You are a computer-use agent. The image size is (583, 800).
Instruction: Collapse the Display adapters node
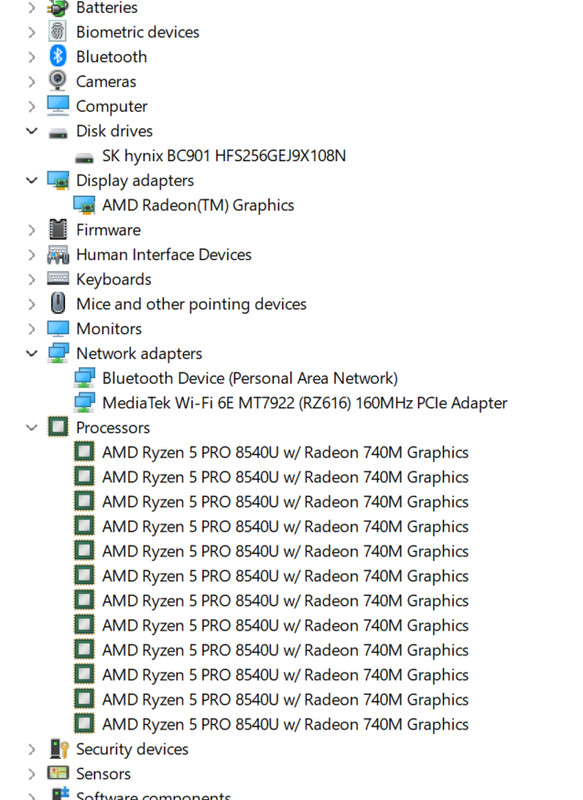click(x=32, y=180)
